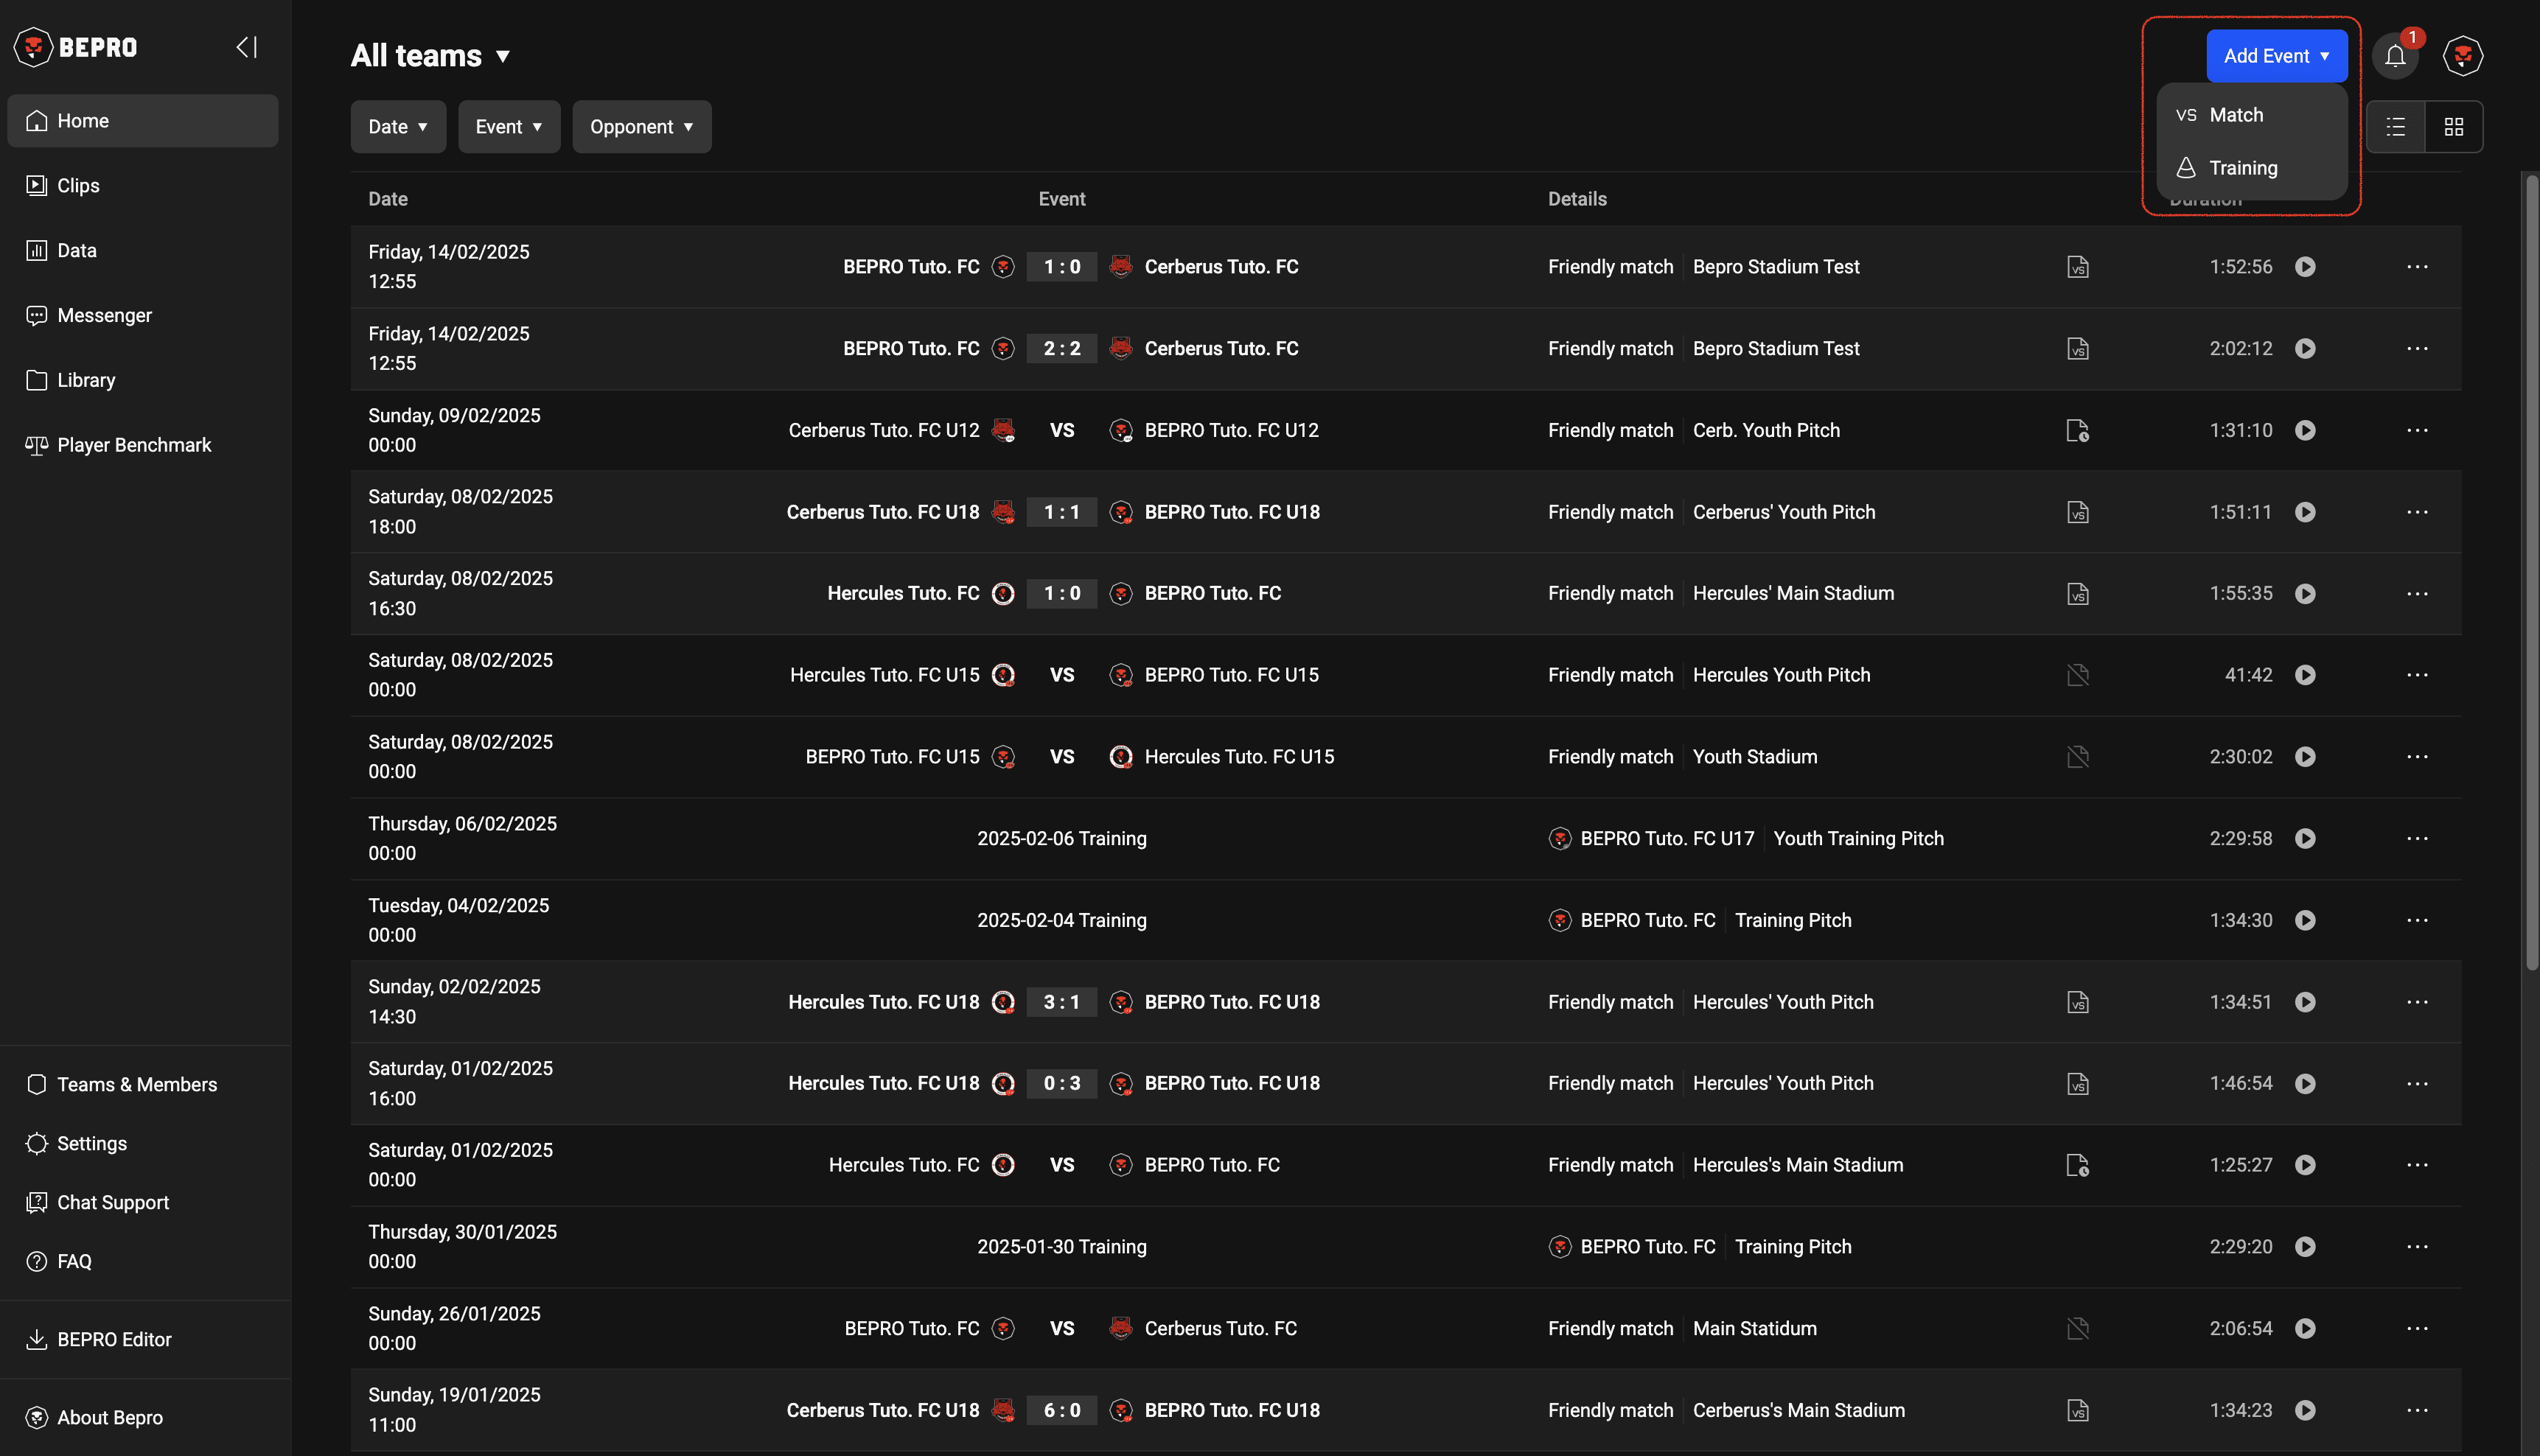Image resolution: width=2540 pixels, height=1456 pixels.
Task: Collapse the sidebar with the arrow icon
Action: click(246, 47)
